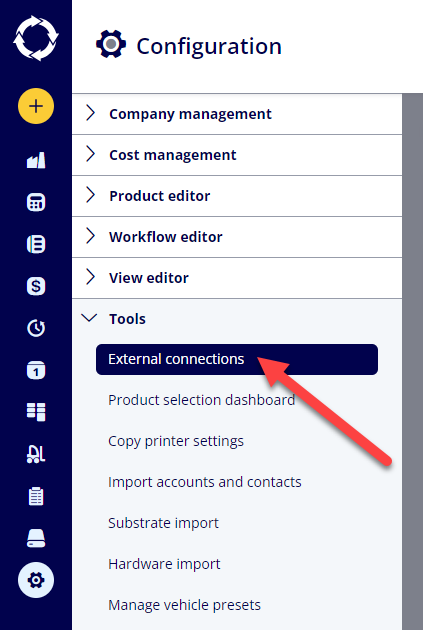Select External connections menu item
The width and height of the screenshot is (423, 630).
pos(237,359)
